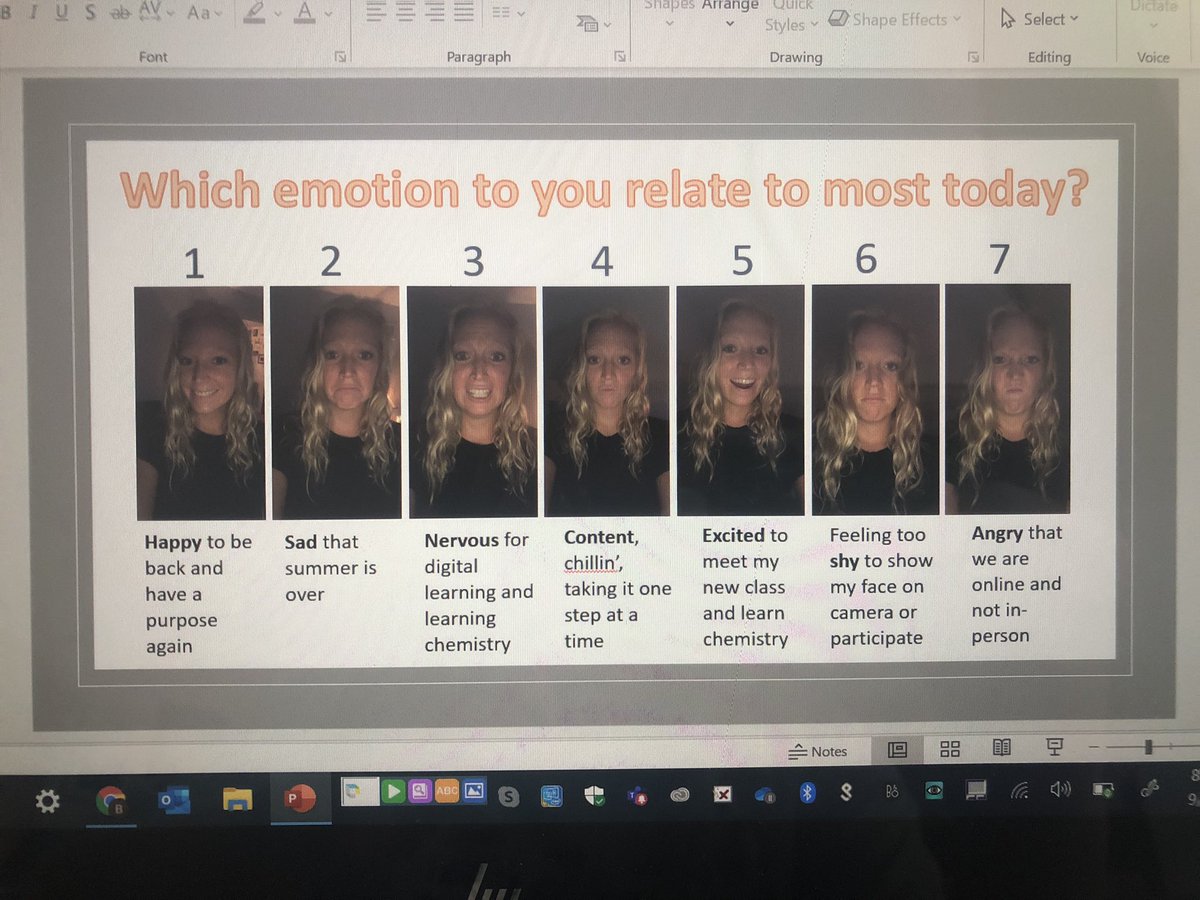This screenshot has width=1200, height=900.
Task: Open font color dropdown arrow
Action: pyautogui.click(x=327, y=14)
